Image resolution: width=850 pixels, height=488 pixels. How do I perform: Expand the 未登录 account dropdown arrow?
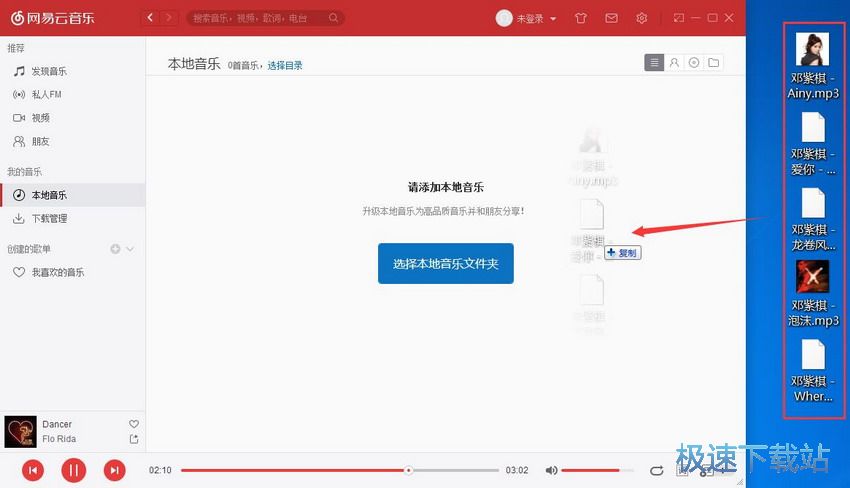coord(553,18)
